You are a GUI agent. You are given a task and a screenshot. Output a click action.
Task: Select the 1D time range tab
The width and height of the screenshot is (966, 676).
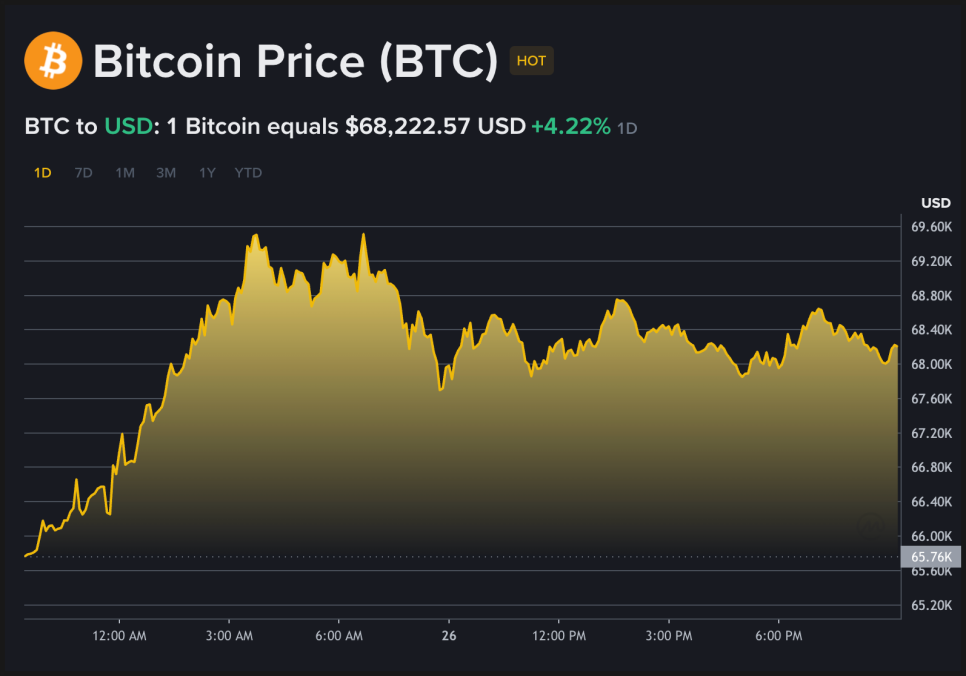coord(42,173)
